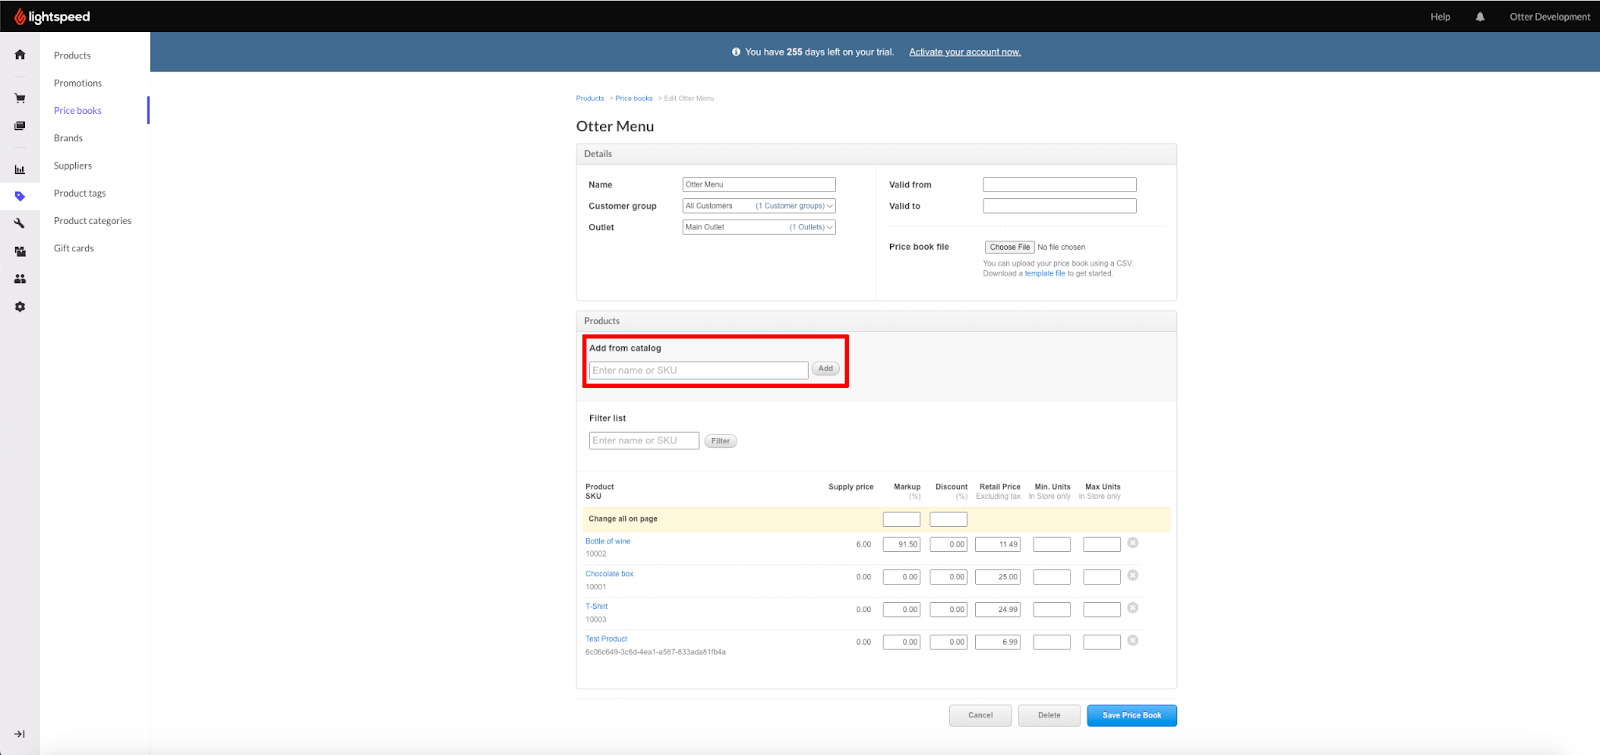Viewport: 1600px width, 755px height.
Task: Open T-Shirt product link
Action: [596, 606]
